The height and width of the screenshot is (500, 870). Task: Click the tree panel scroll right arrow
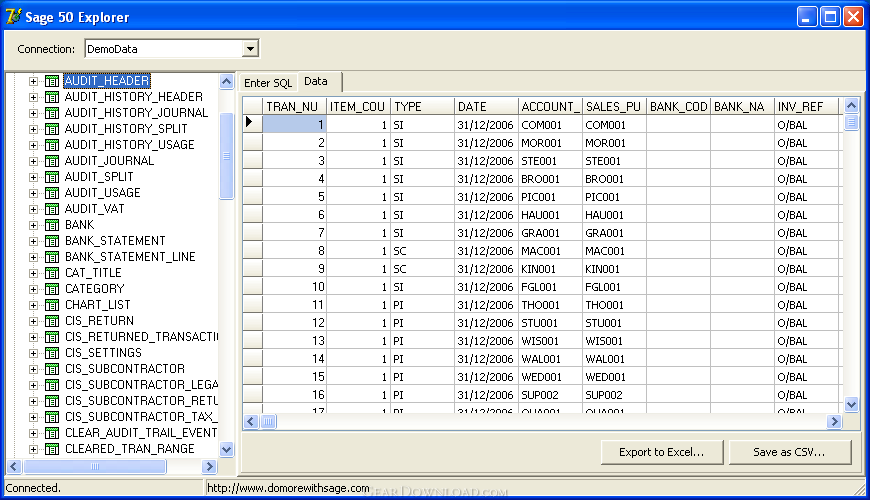209,467
